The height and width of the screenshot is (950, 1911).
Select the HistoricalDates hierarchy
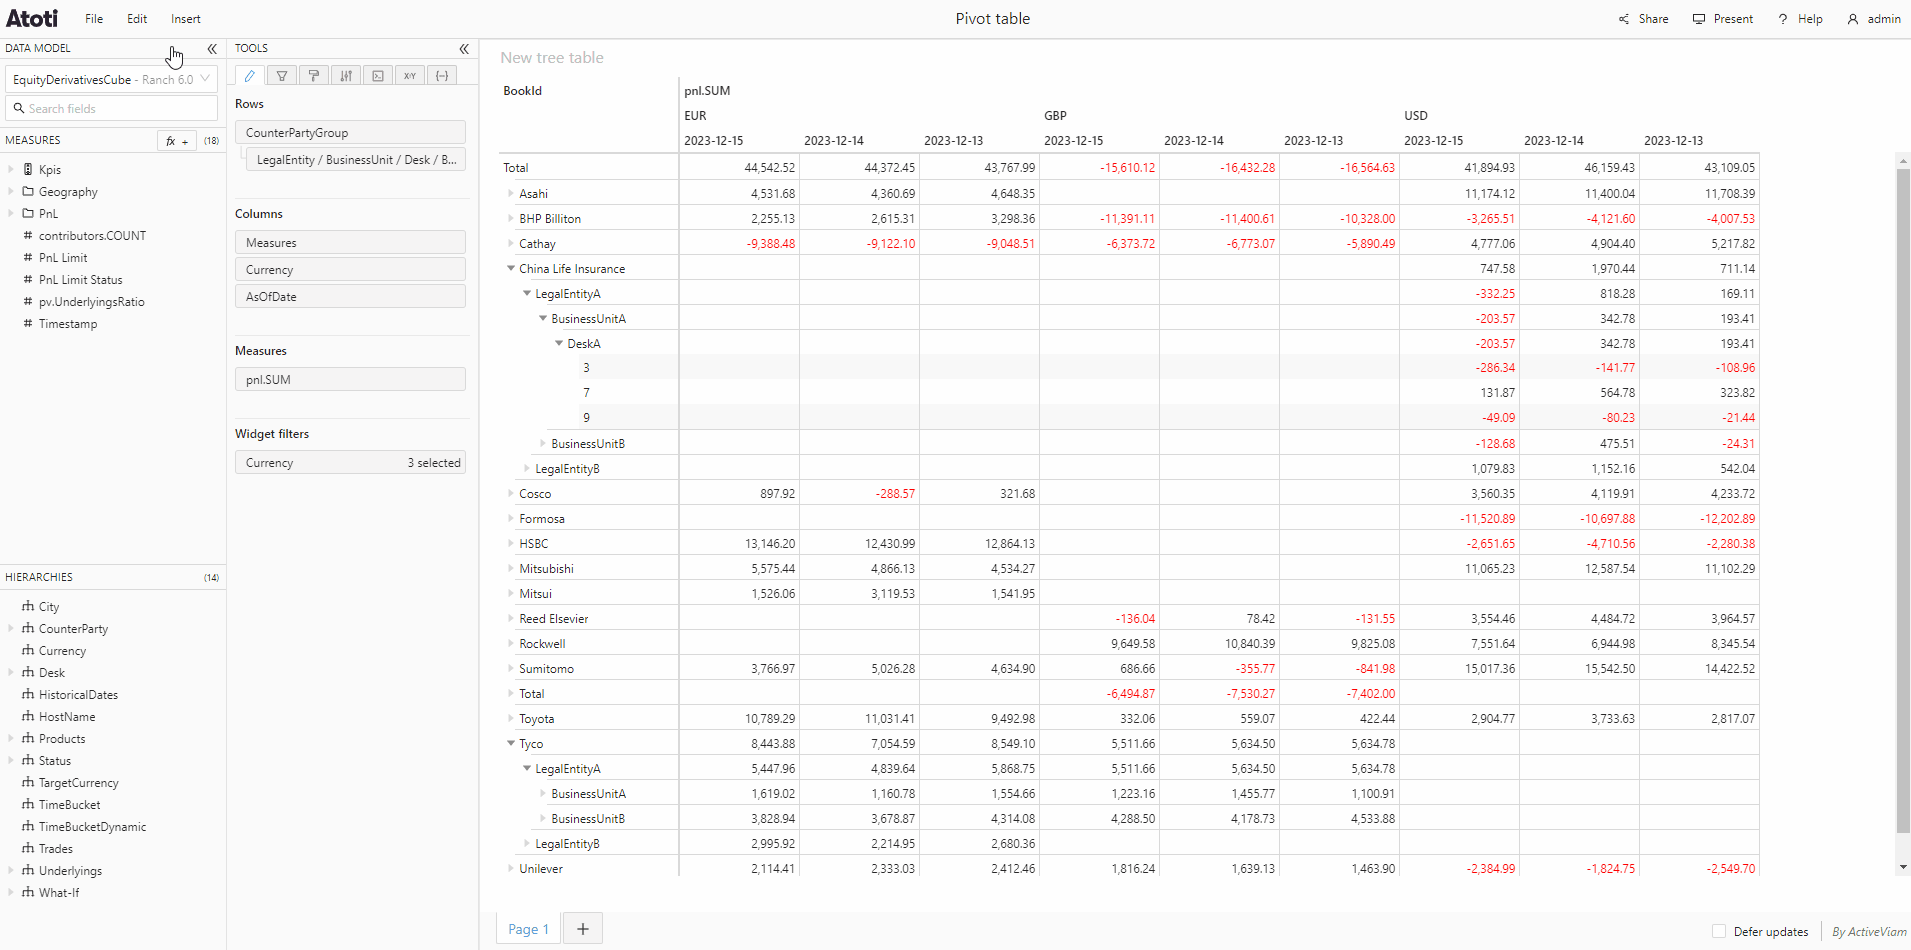coord(78,694)
